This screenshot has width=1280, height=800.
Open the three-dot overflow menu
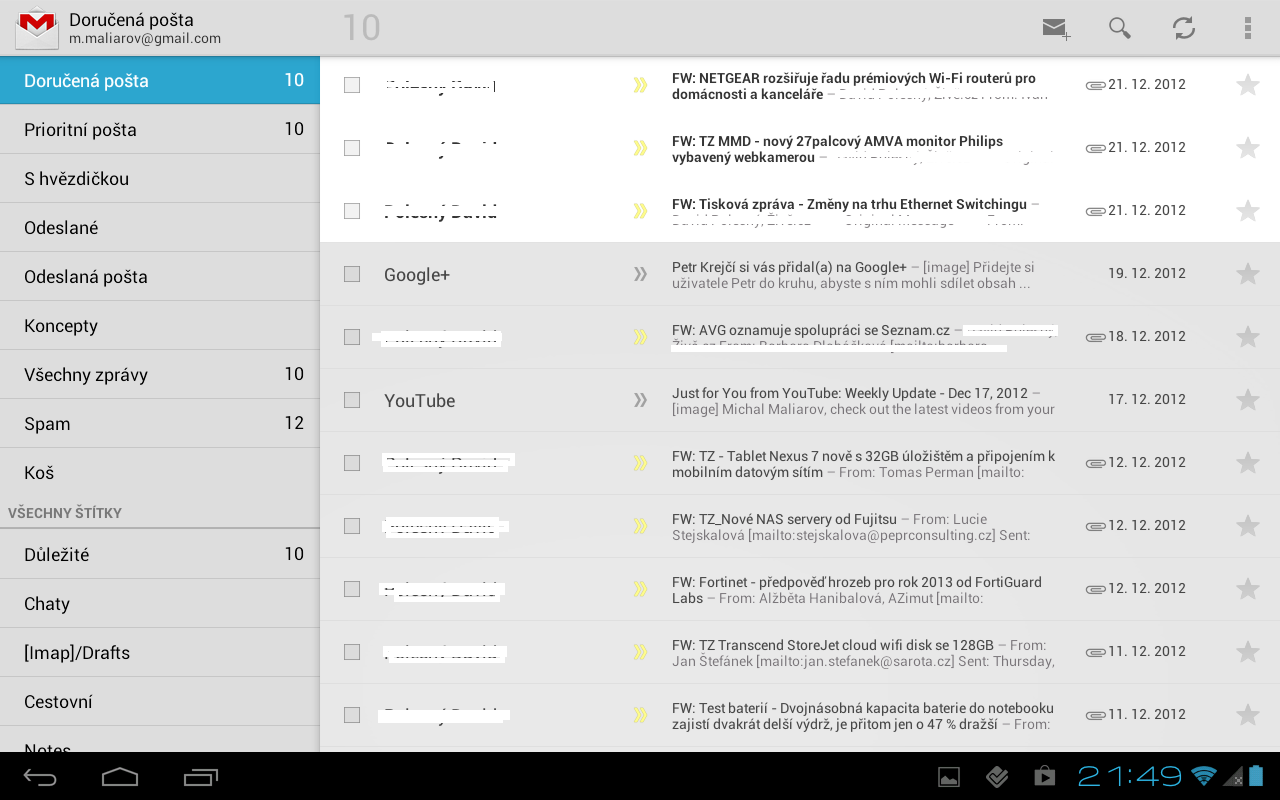(x=1247, y=28)
